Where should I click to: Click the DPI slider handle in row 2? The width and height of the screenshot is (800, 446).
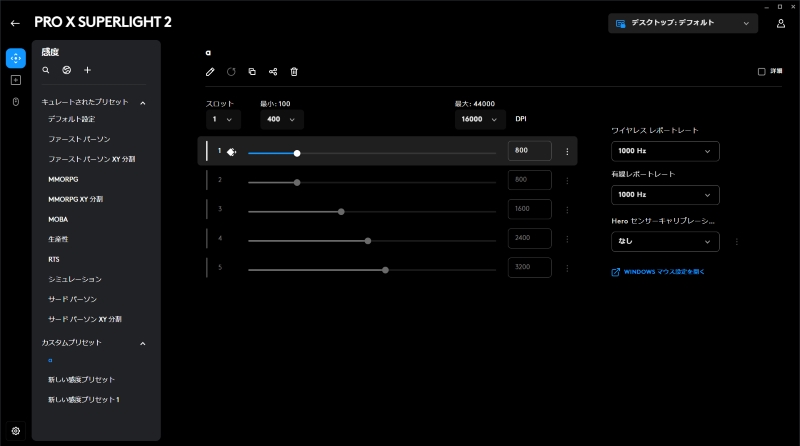pos(297,183)
